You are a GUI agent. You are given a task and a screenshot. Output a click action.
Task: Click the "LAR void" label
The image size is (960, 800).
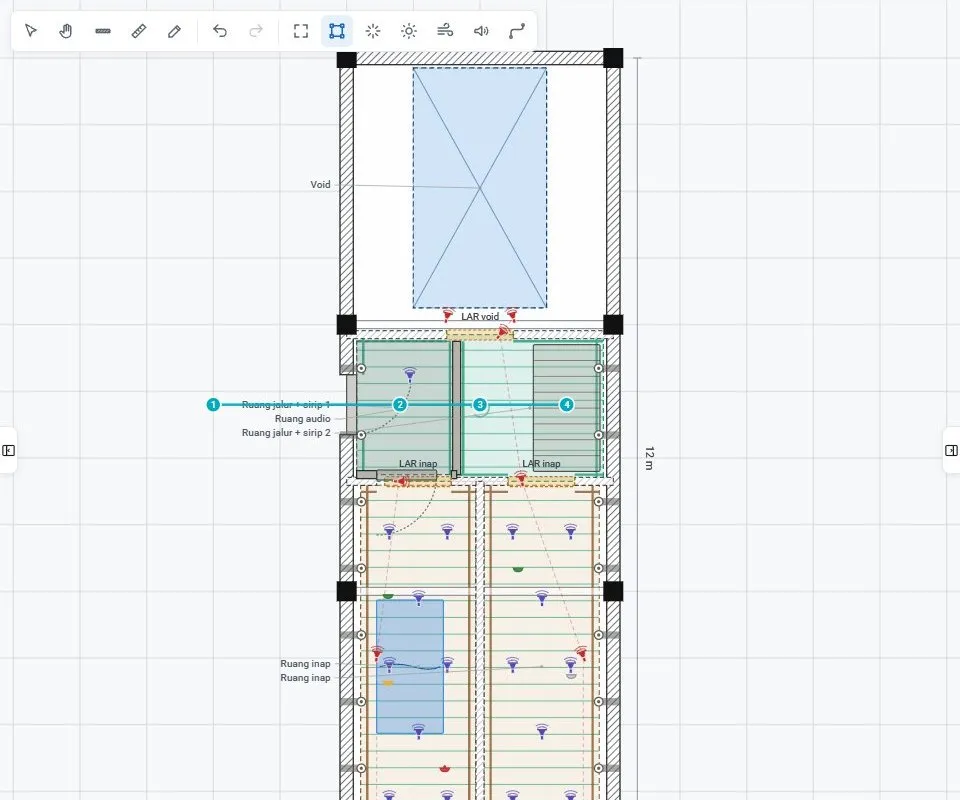480,316
